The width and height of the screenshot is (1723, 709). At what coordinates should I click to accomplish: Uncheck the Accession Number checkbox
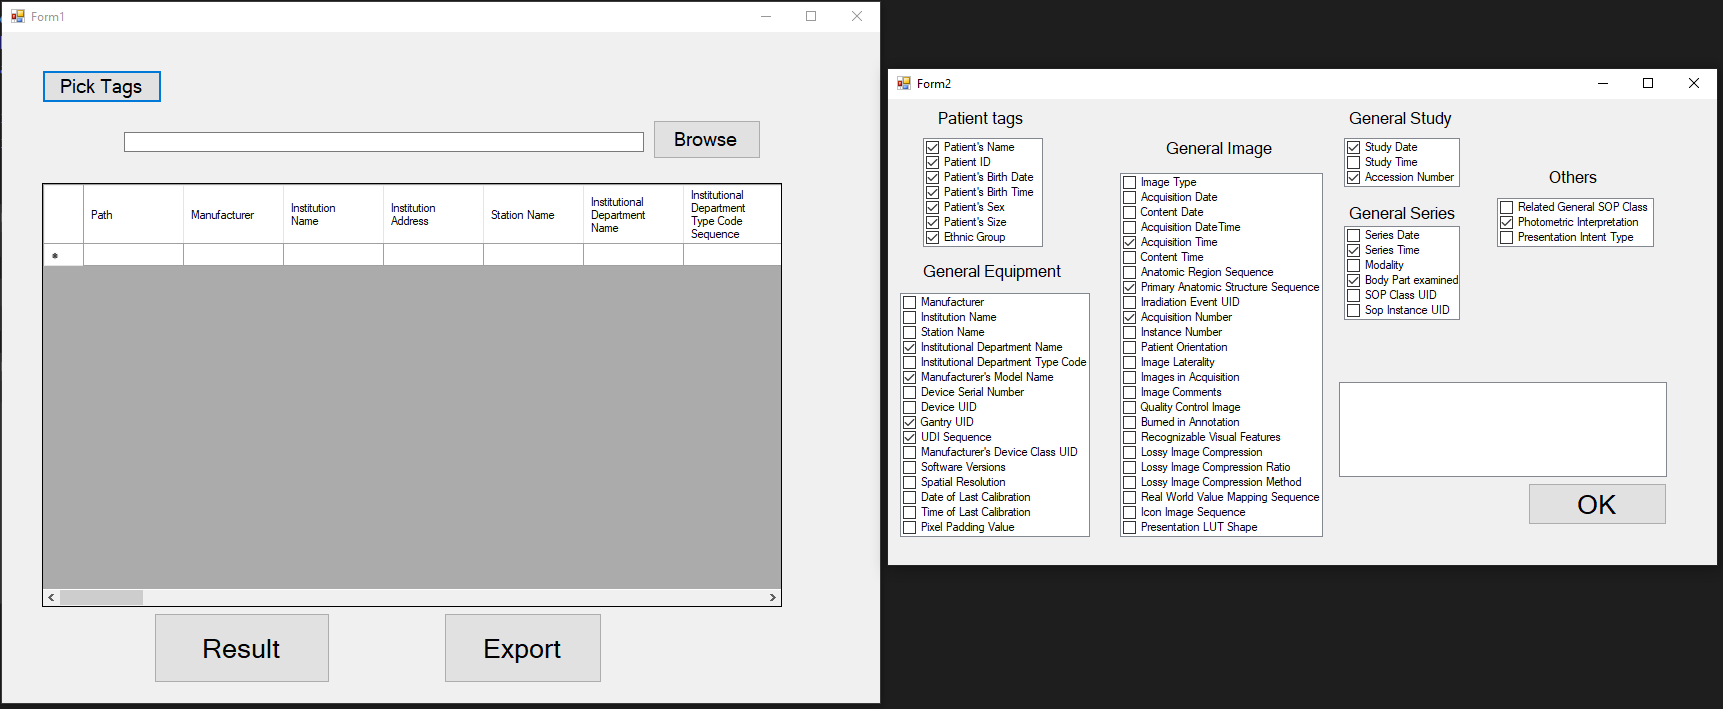click(1354, 177)
